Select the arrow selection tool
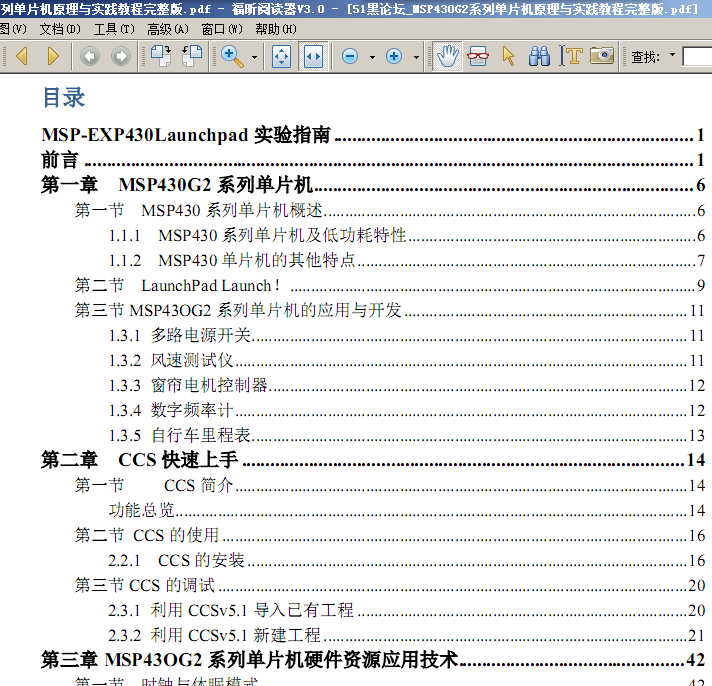Viewport: 712px width, 686px height. pos(509,56)
